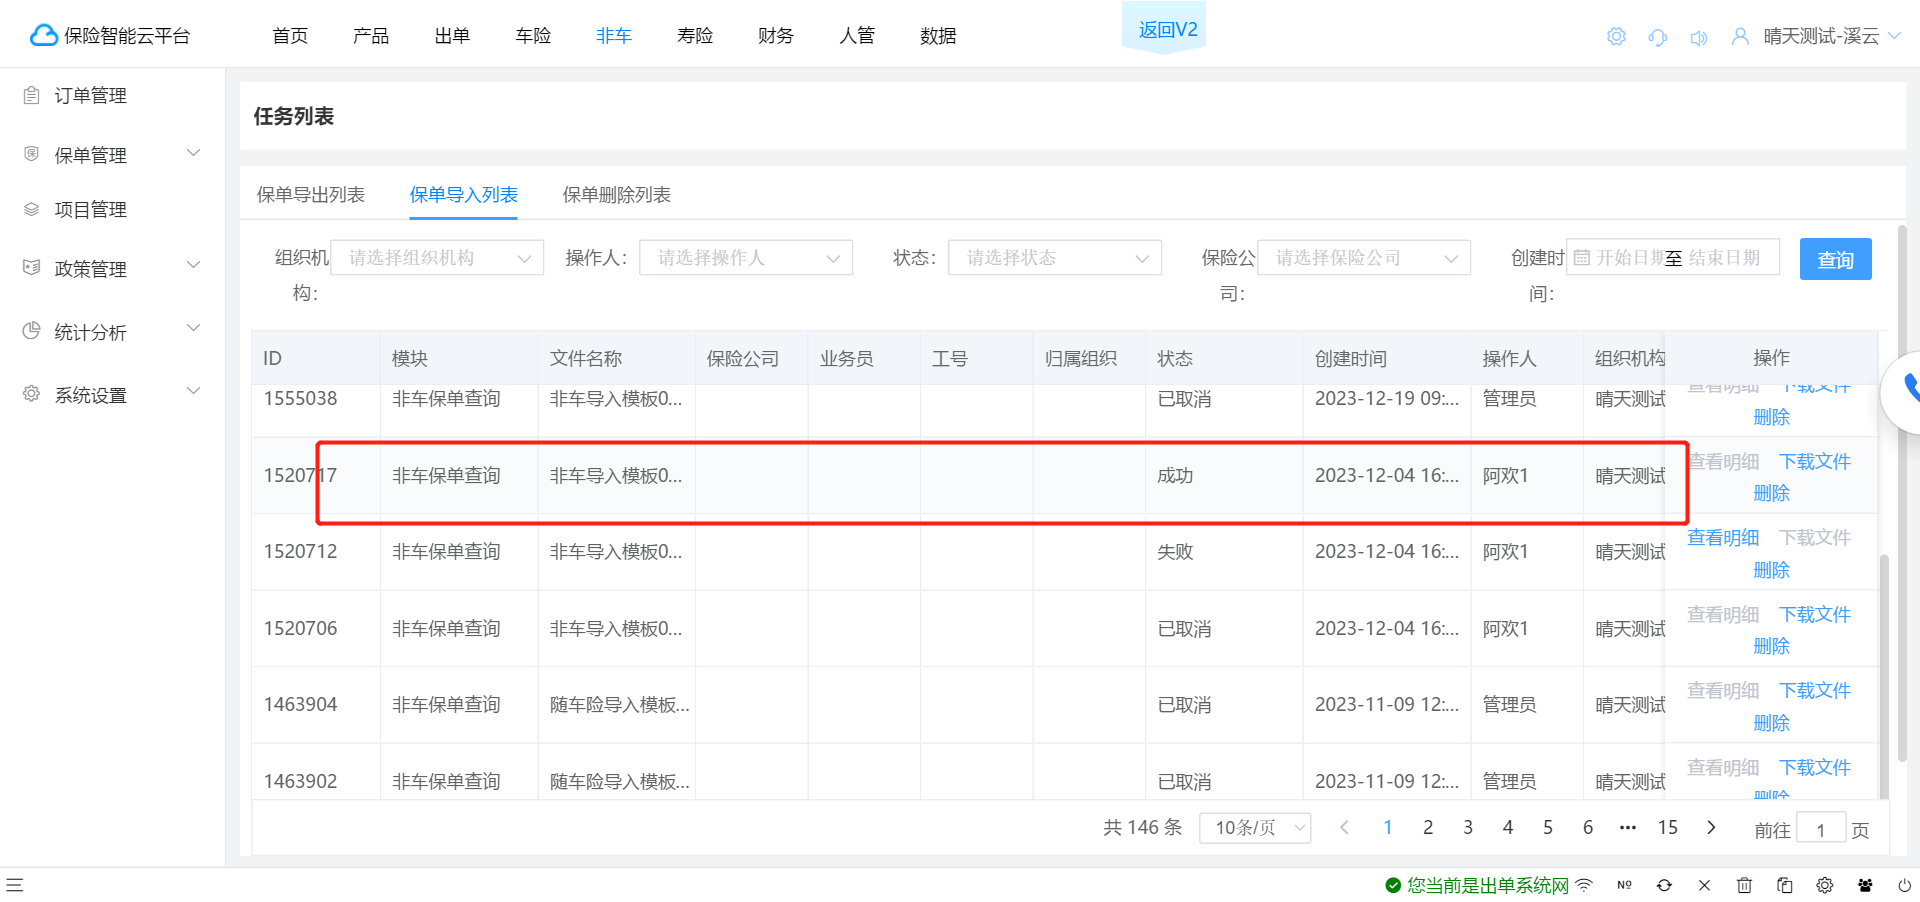Click the next page arrow in pagination
Viewport: 1920px width, 902px height.
coord(1711,828)
